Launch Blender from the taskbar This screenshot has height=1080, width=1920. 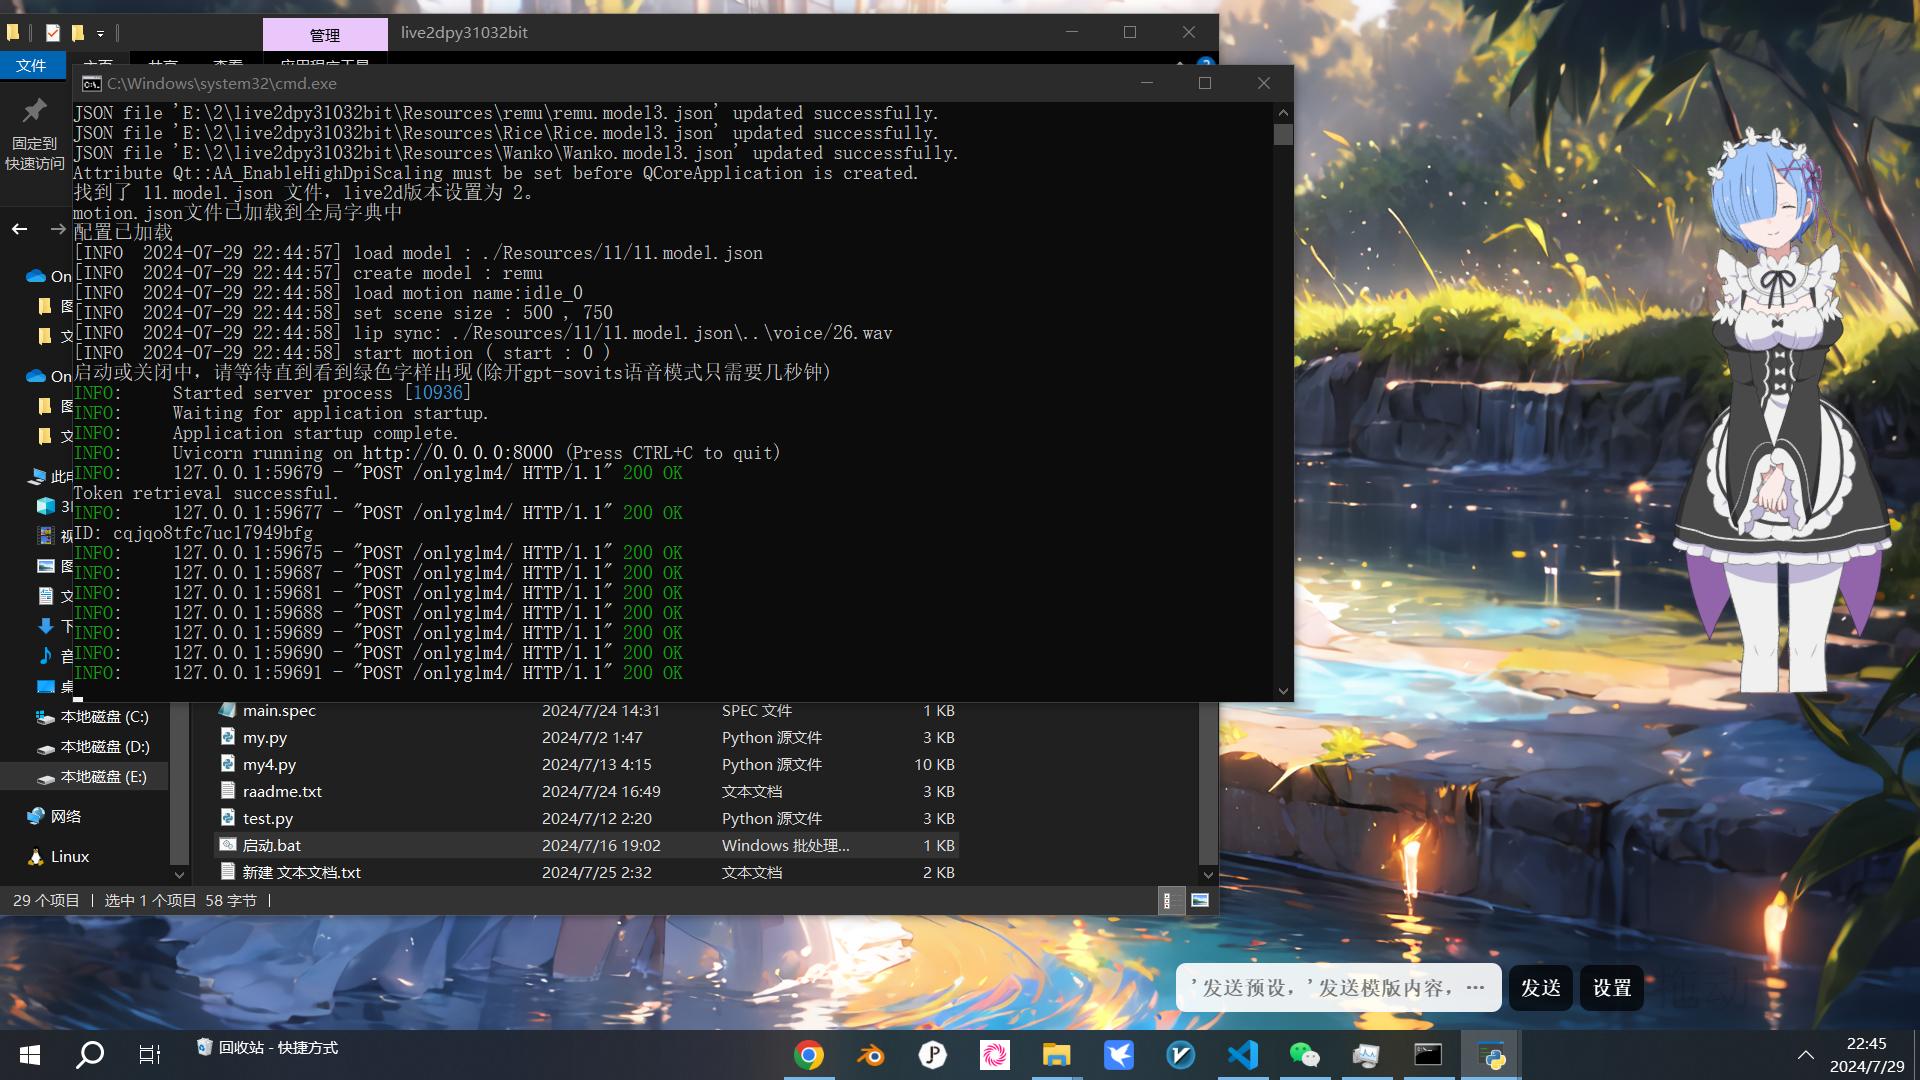pos(871,1055)
